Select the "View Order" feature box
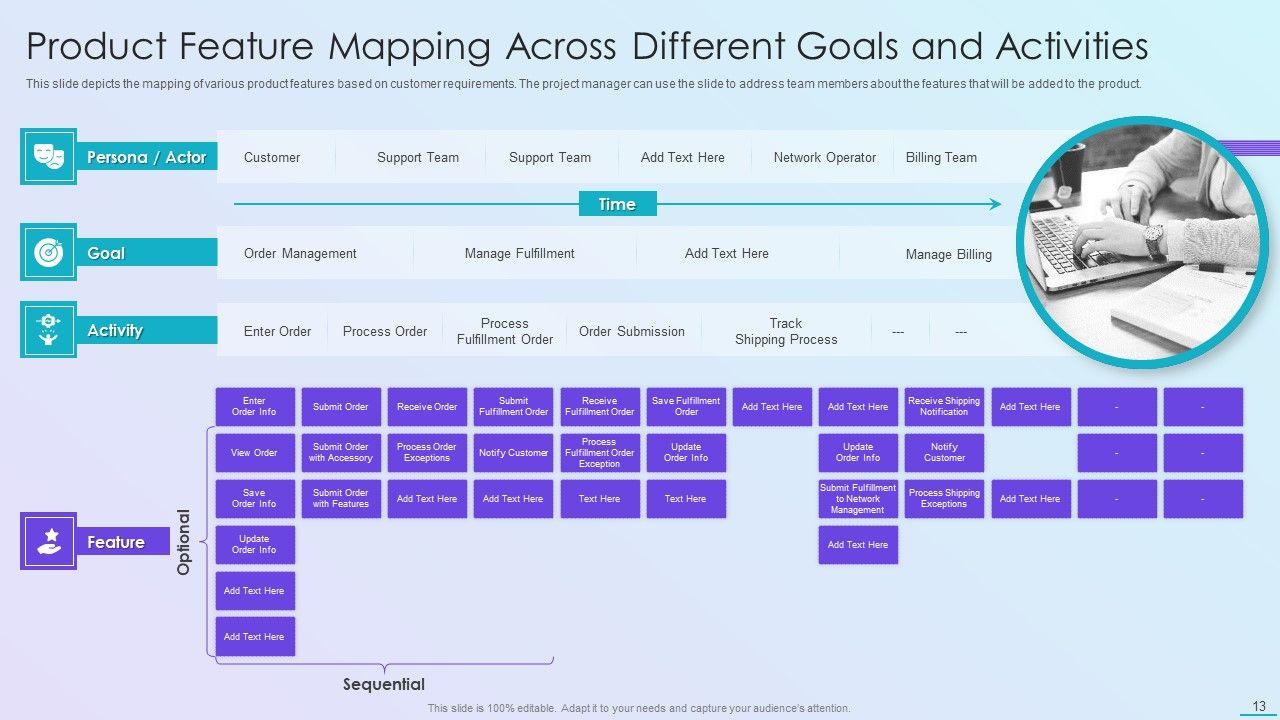1280x720 pixels. 255,453
